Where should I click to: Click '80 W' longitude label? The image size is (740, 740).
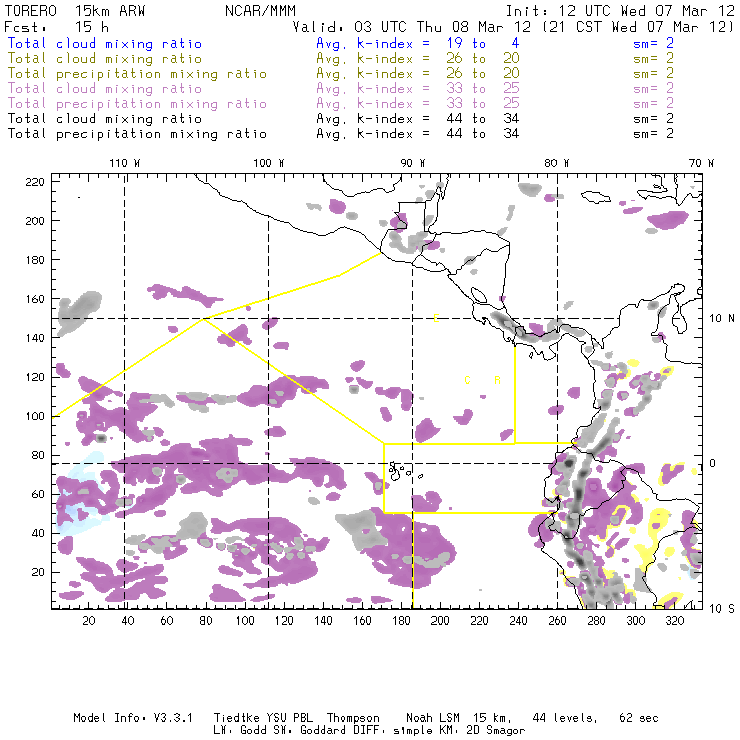click(556, 163)
